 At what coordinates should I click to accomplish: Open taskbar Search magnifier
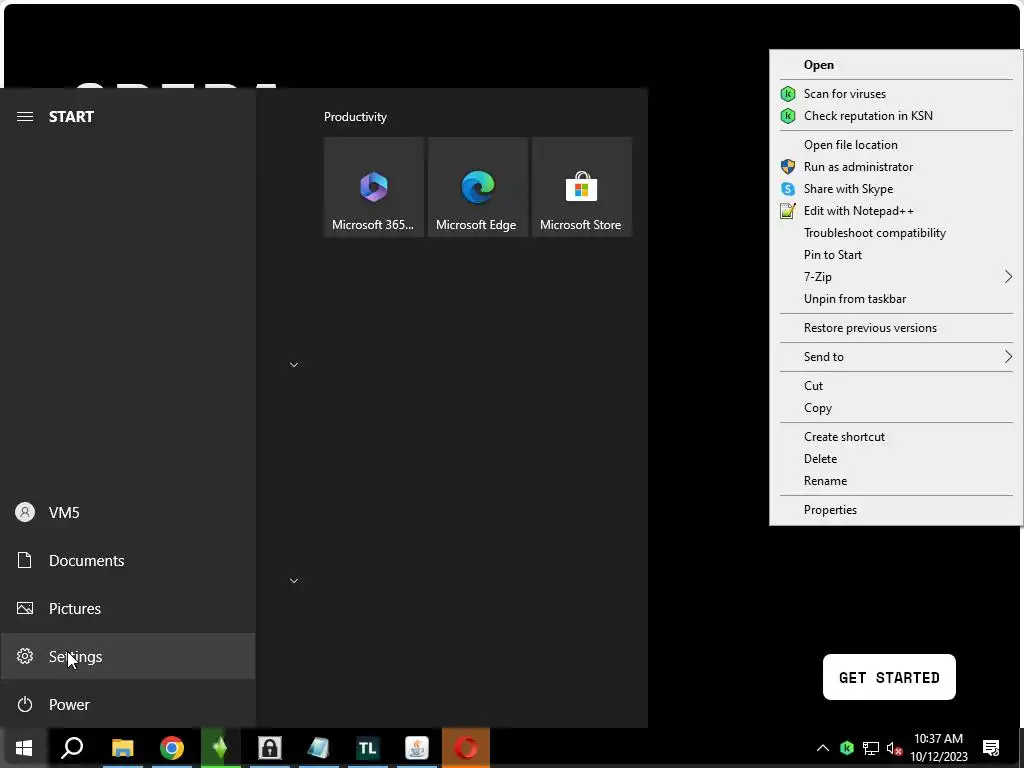[x=72, y=748]
